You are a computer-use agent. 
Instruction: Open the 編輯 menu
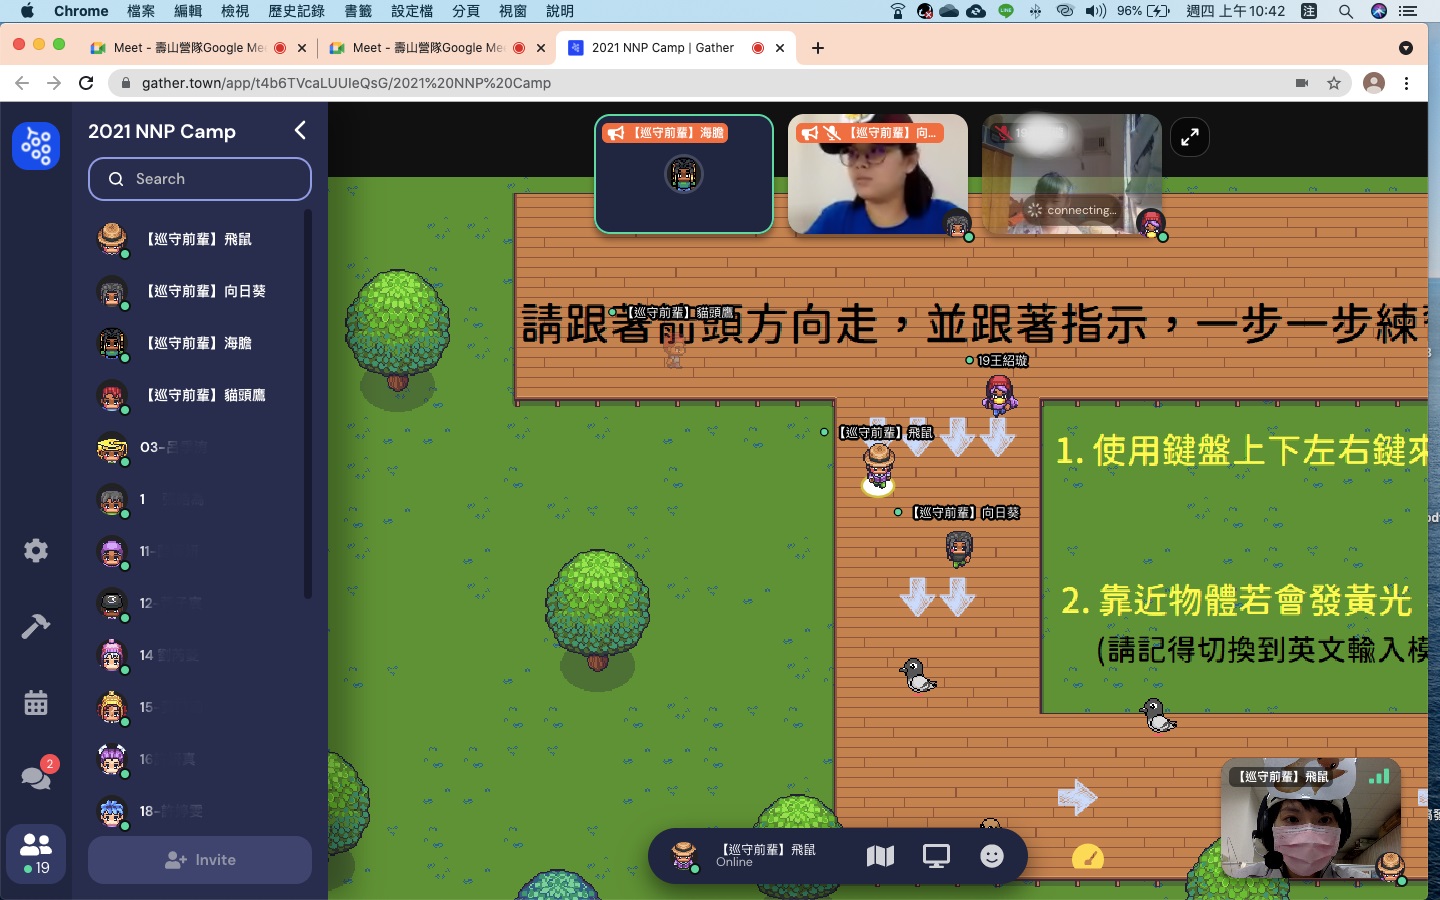point(188,11)
